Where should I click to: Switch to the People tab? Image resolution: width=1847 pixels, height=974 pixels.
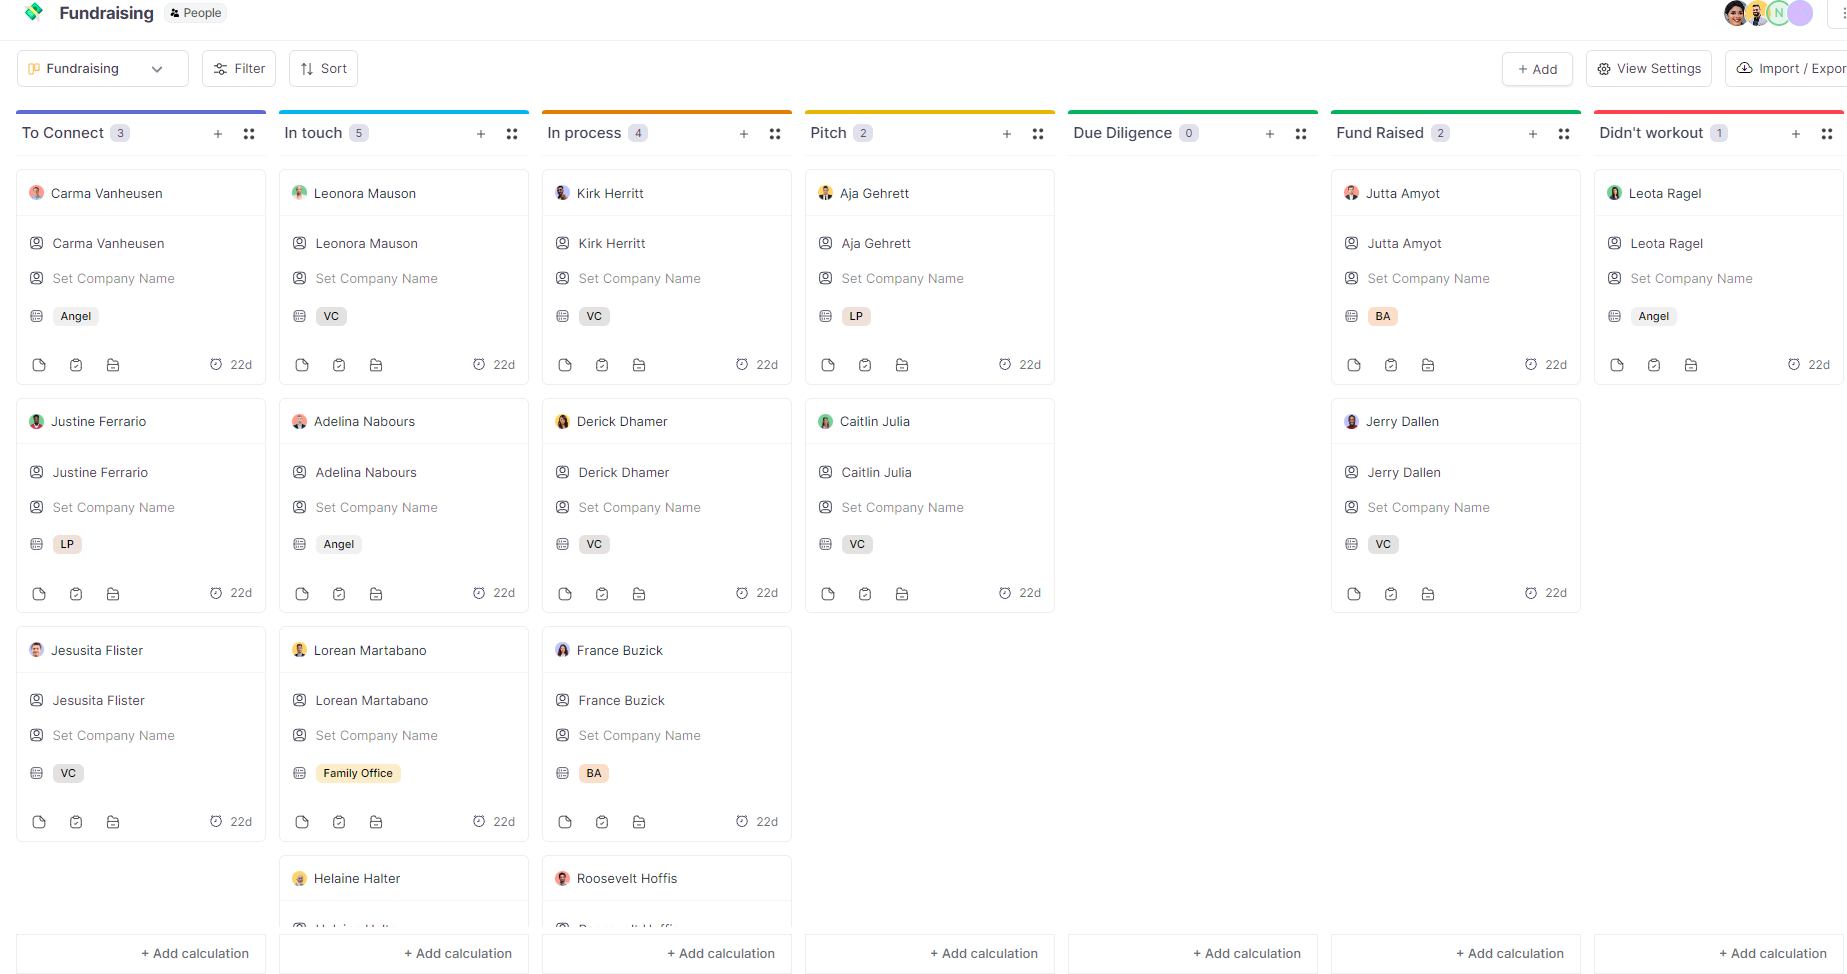195,12
